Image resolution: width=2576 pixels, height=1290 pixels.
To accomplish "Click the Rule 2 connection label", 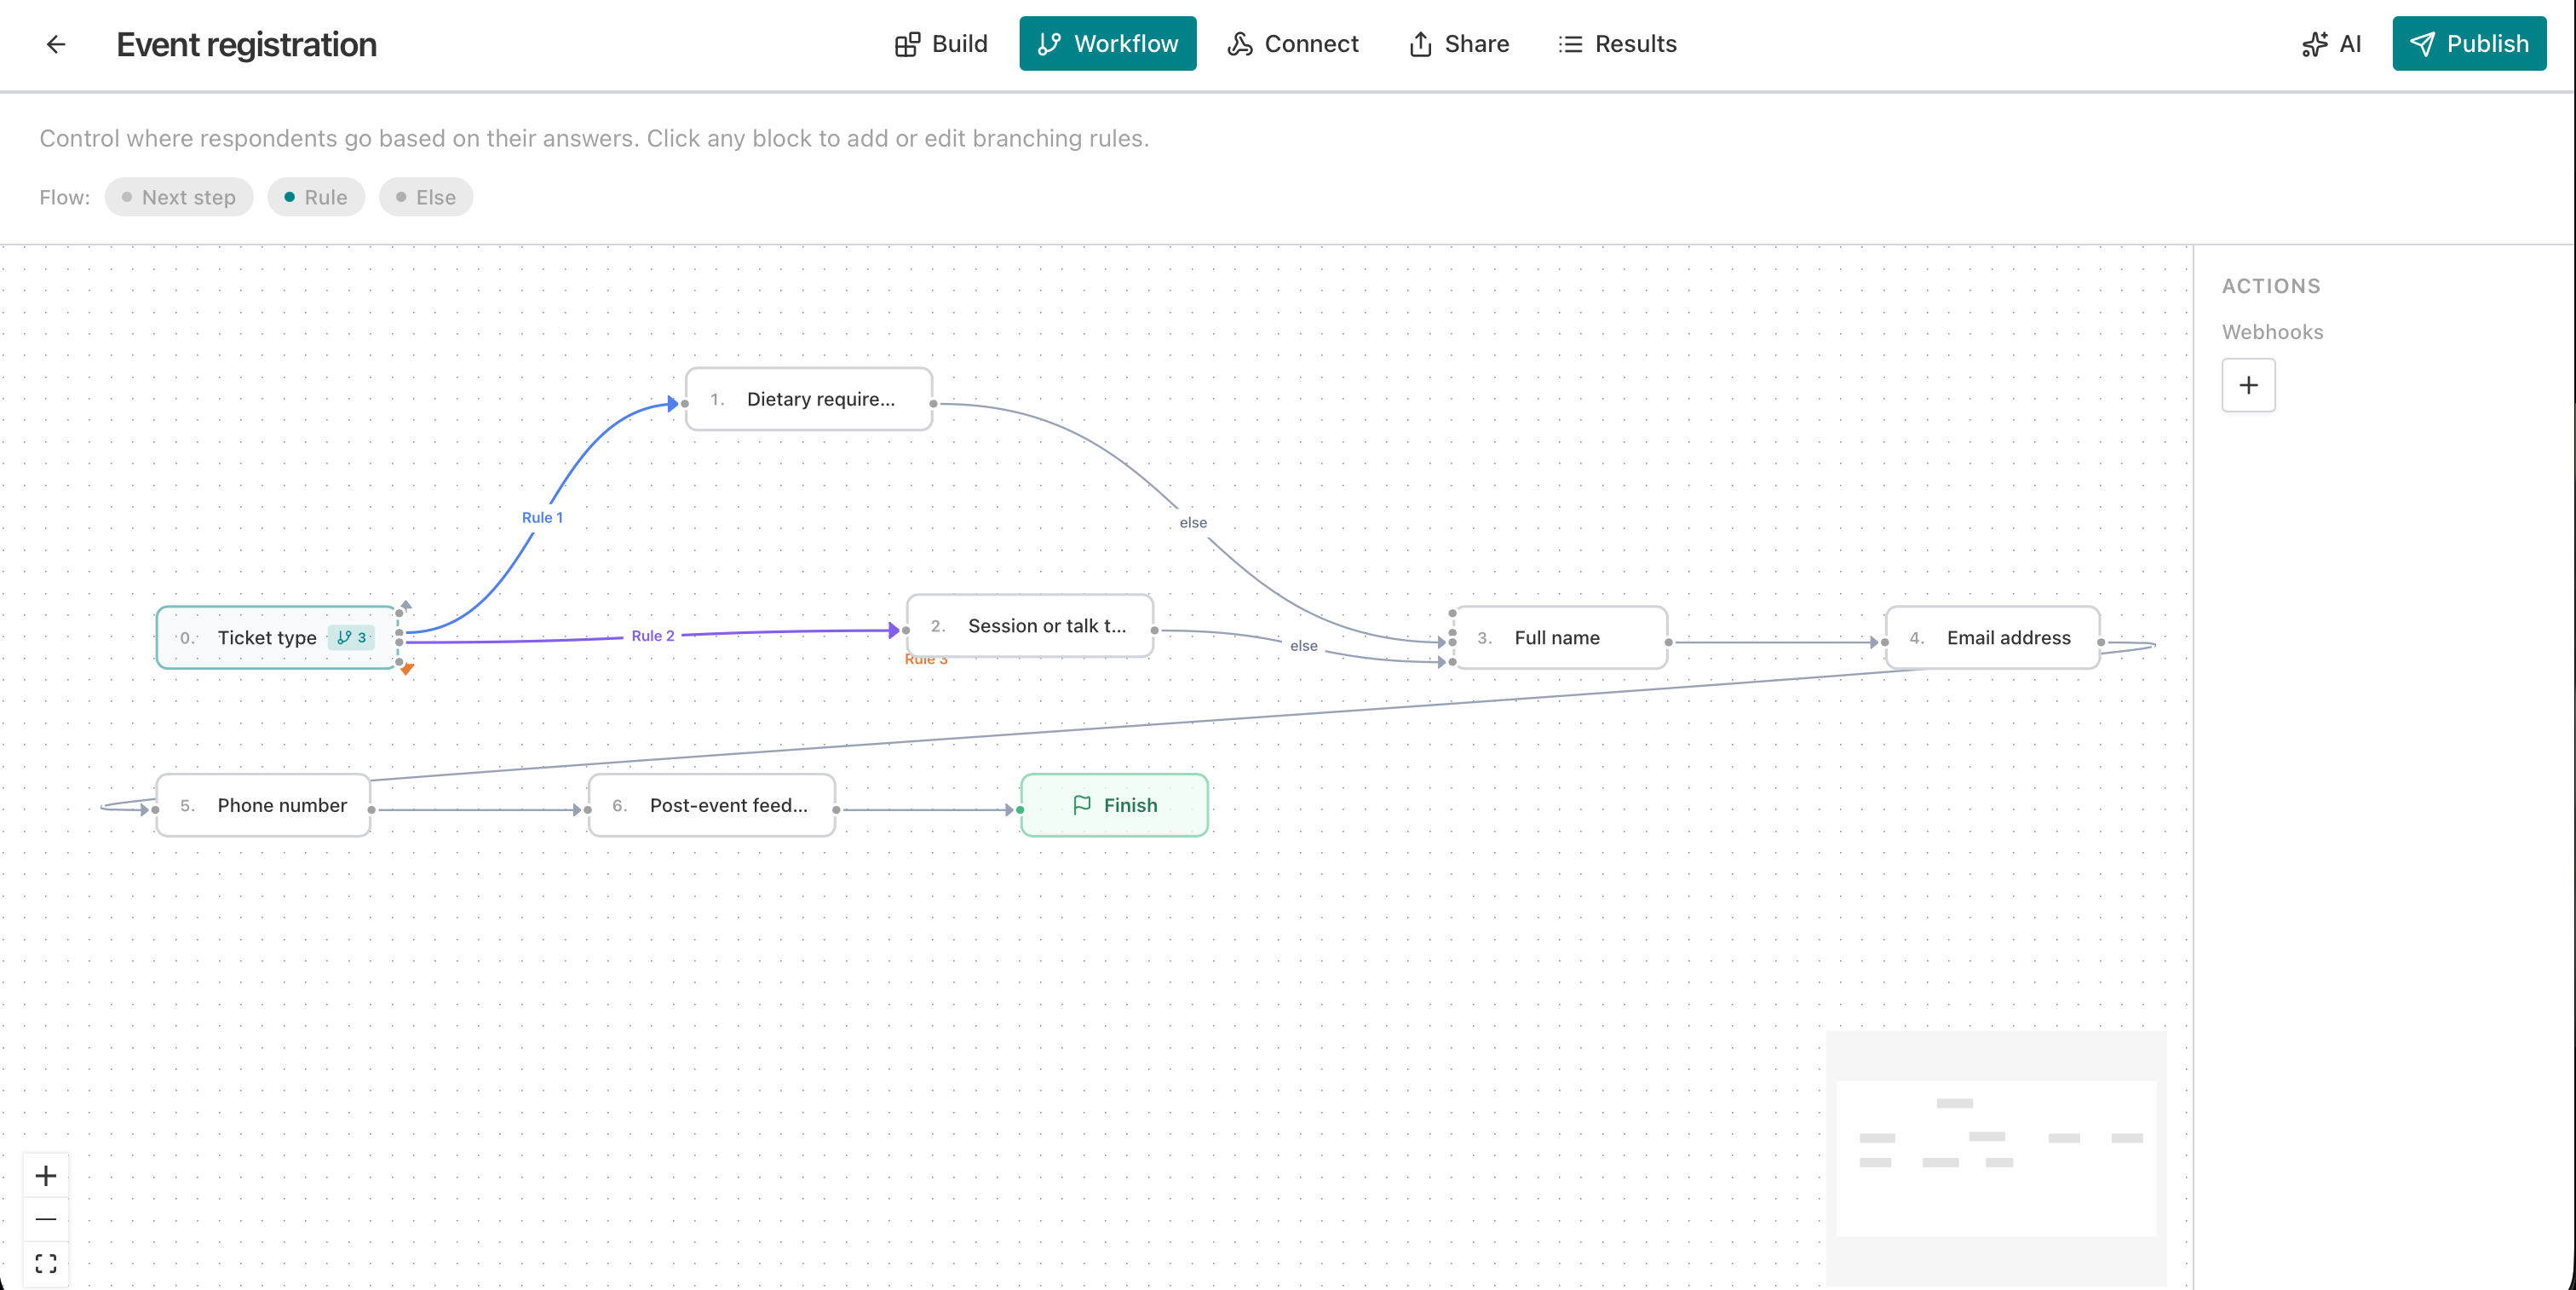I will coord(653,635).
